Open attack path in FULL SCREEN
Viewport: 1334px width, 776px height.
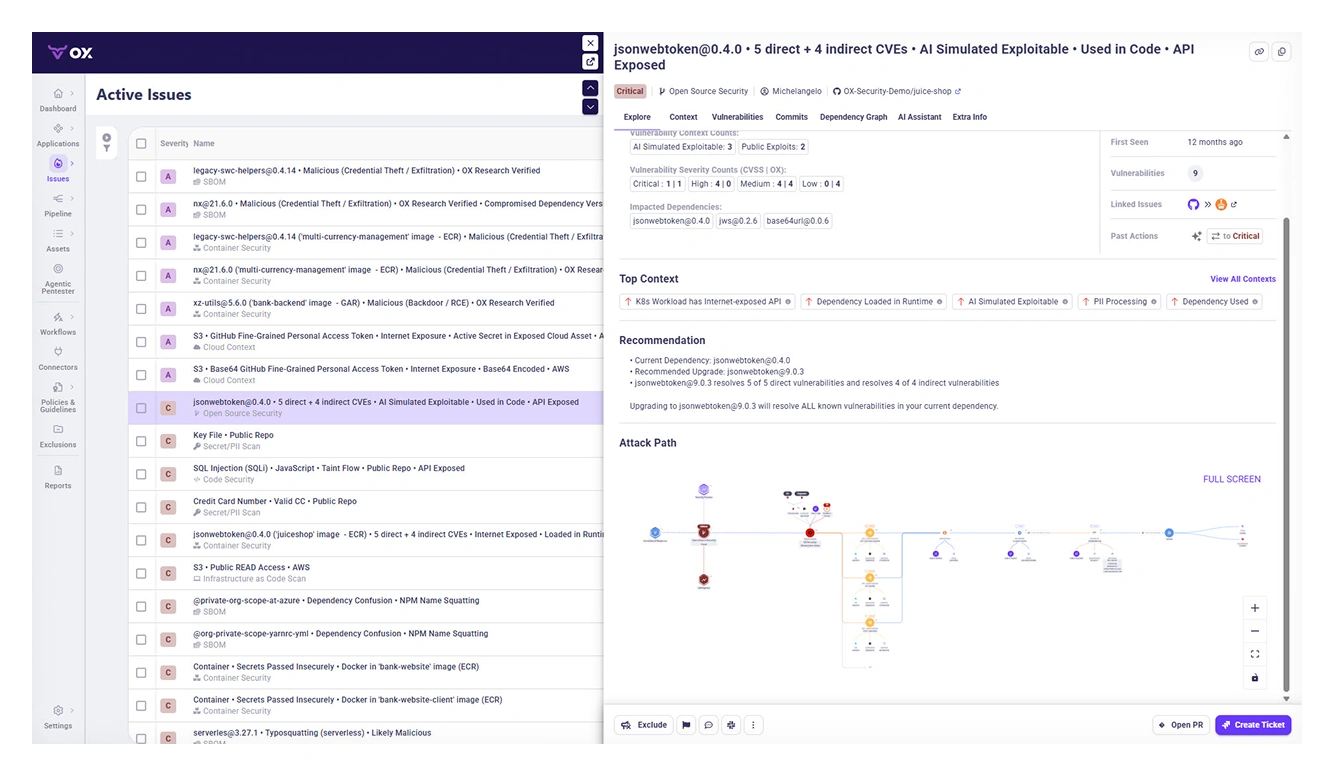tap(1232, 479)
